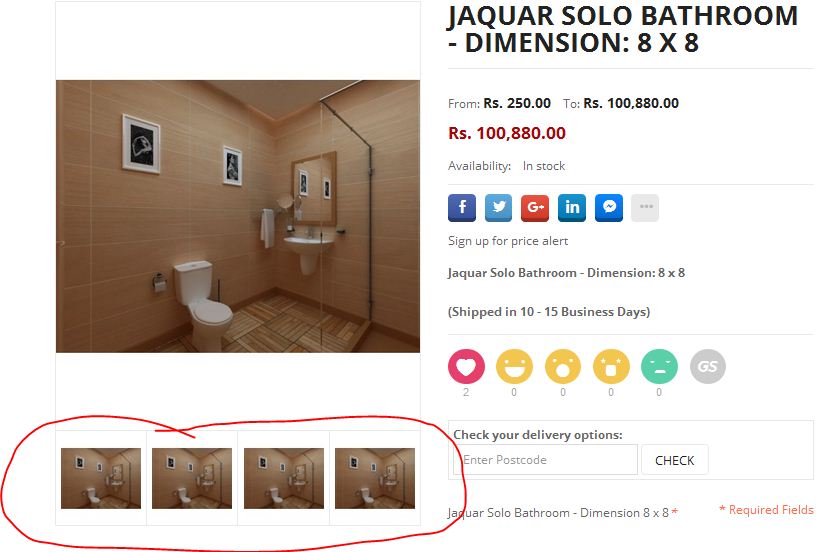Select the first bathroom thumbnail

click(101, 478)
